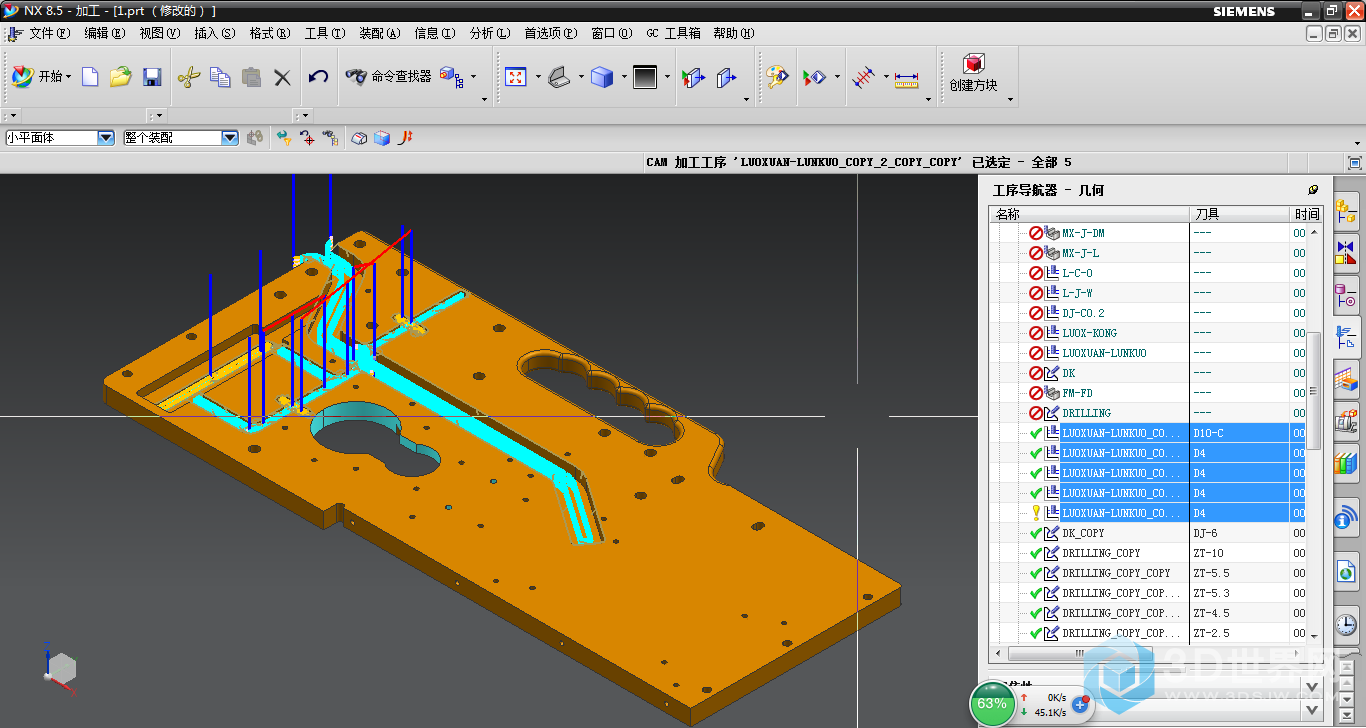The width and height of the screenshot is (1366, 728).
Task: Open the Command Finder binoculars tool
Action: [x=356, y=76]
